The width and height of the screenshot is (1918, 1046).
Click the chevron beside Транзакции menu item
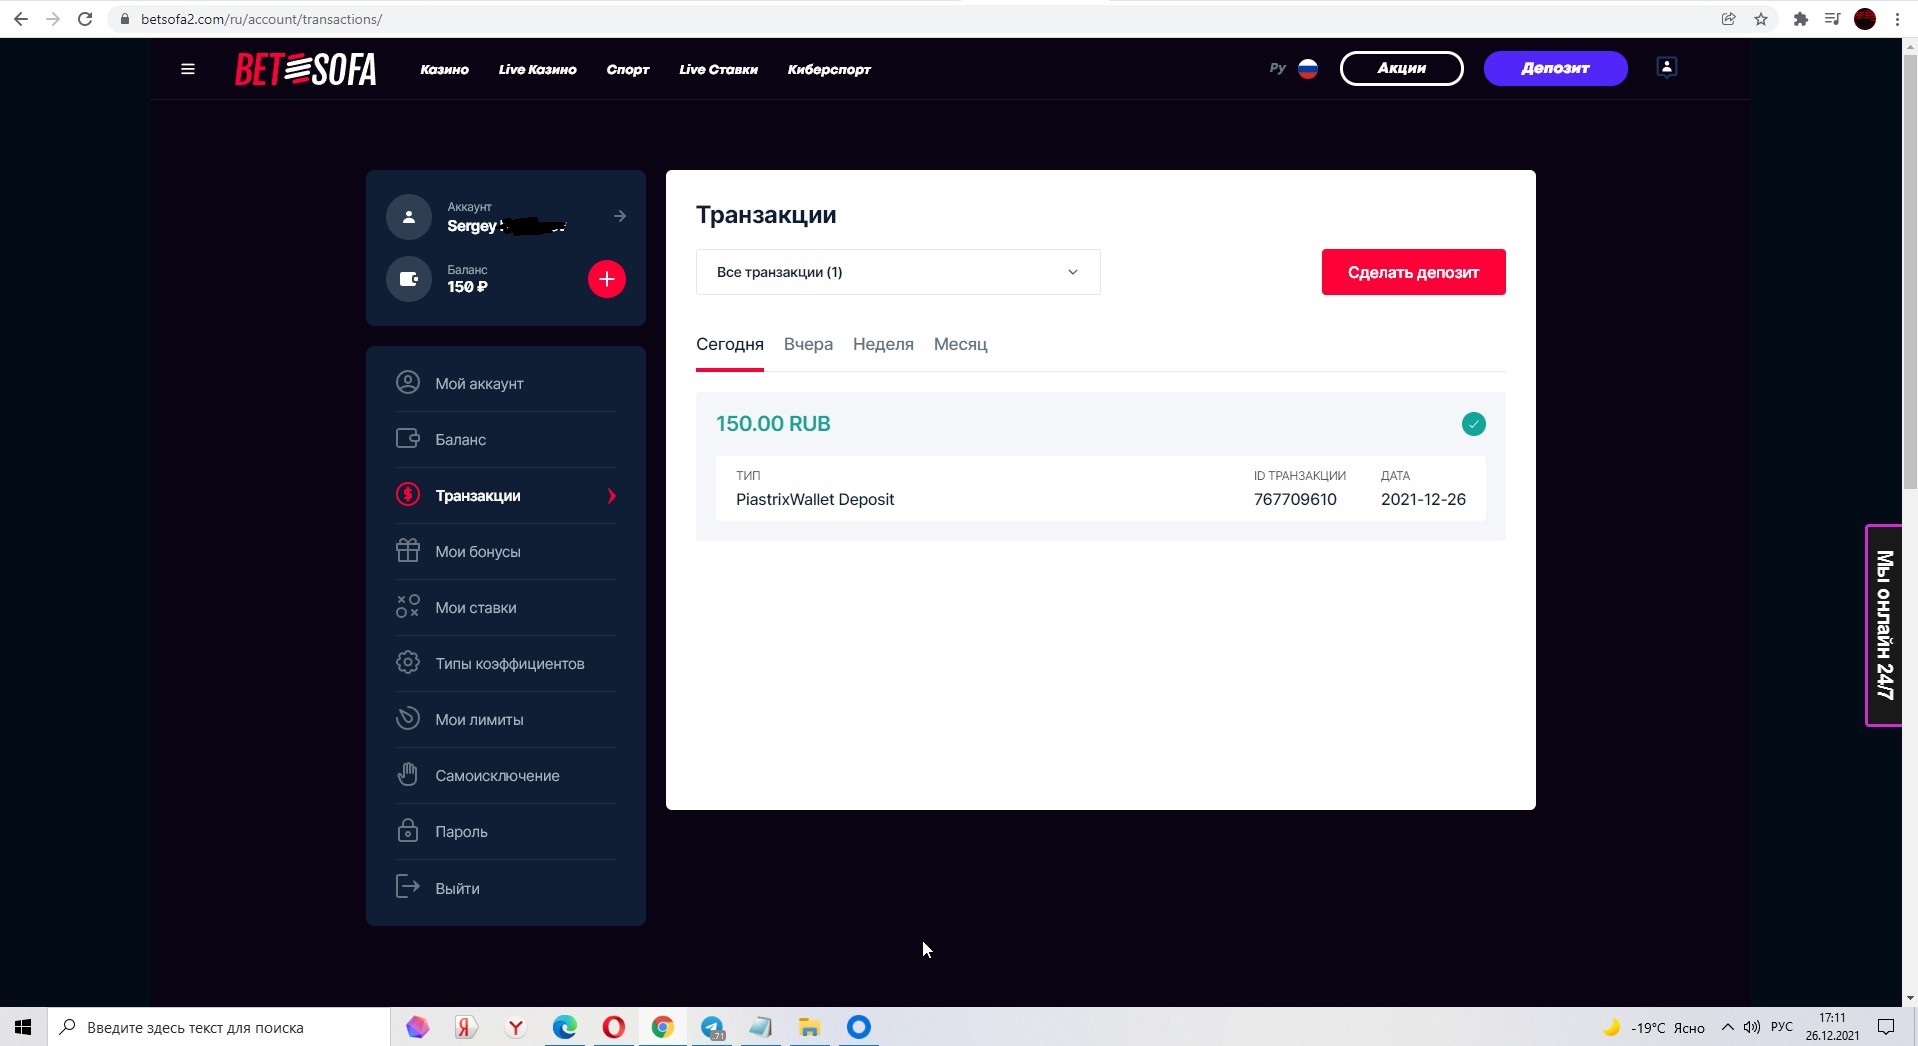[611, 496]
